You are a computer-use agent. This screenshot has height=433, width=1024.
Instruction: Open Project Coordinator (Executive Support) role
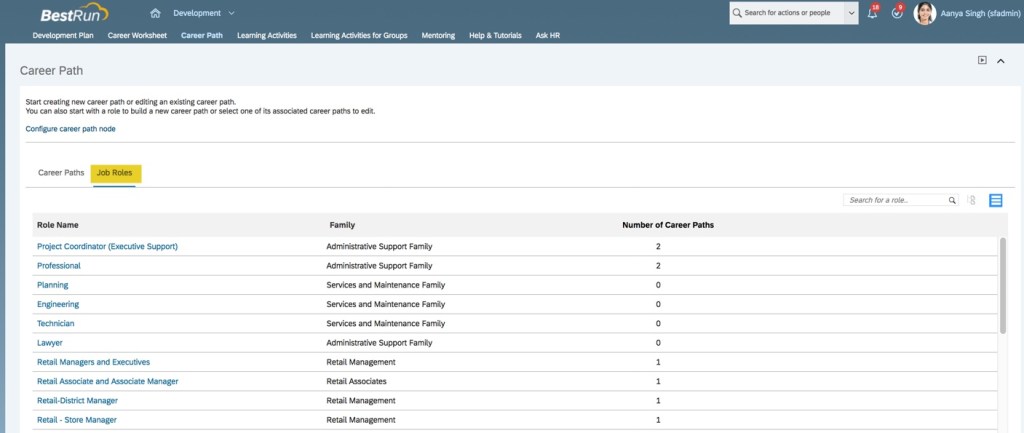(107, 246)
